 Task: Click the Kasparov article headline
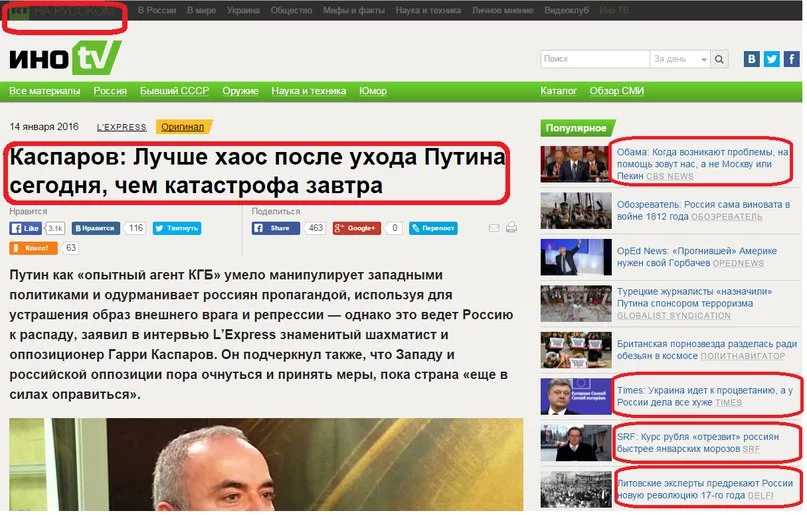(257, 171)
